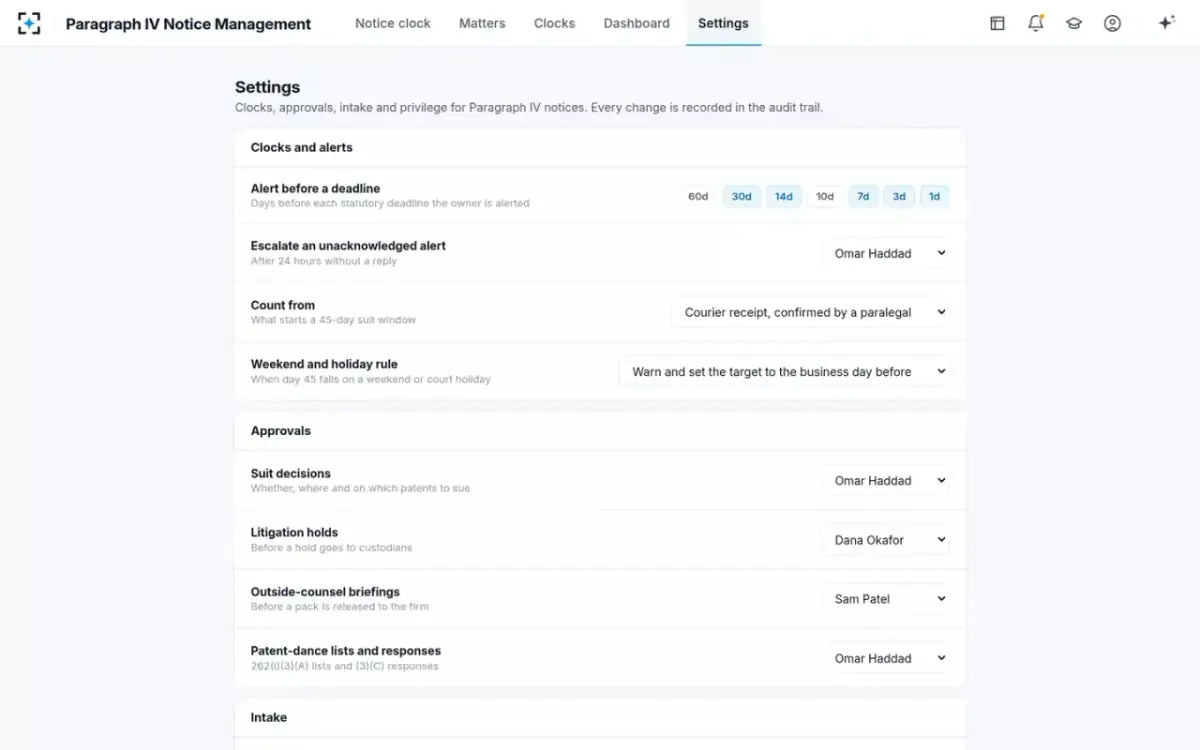
Task: Open the Clocks tab
Action: click(x=554, y=23)
